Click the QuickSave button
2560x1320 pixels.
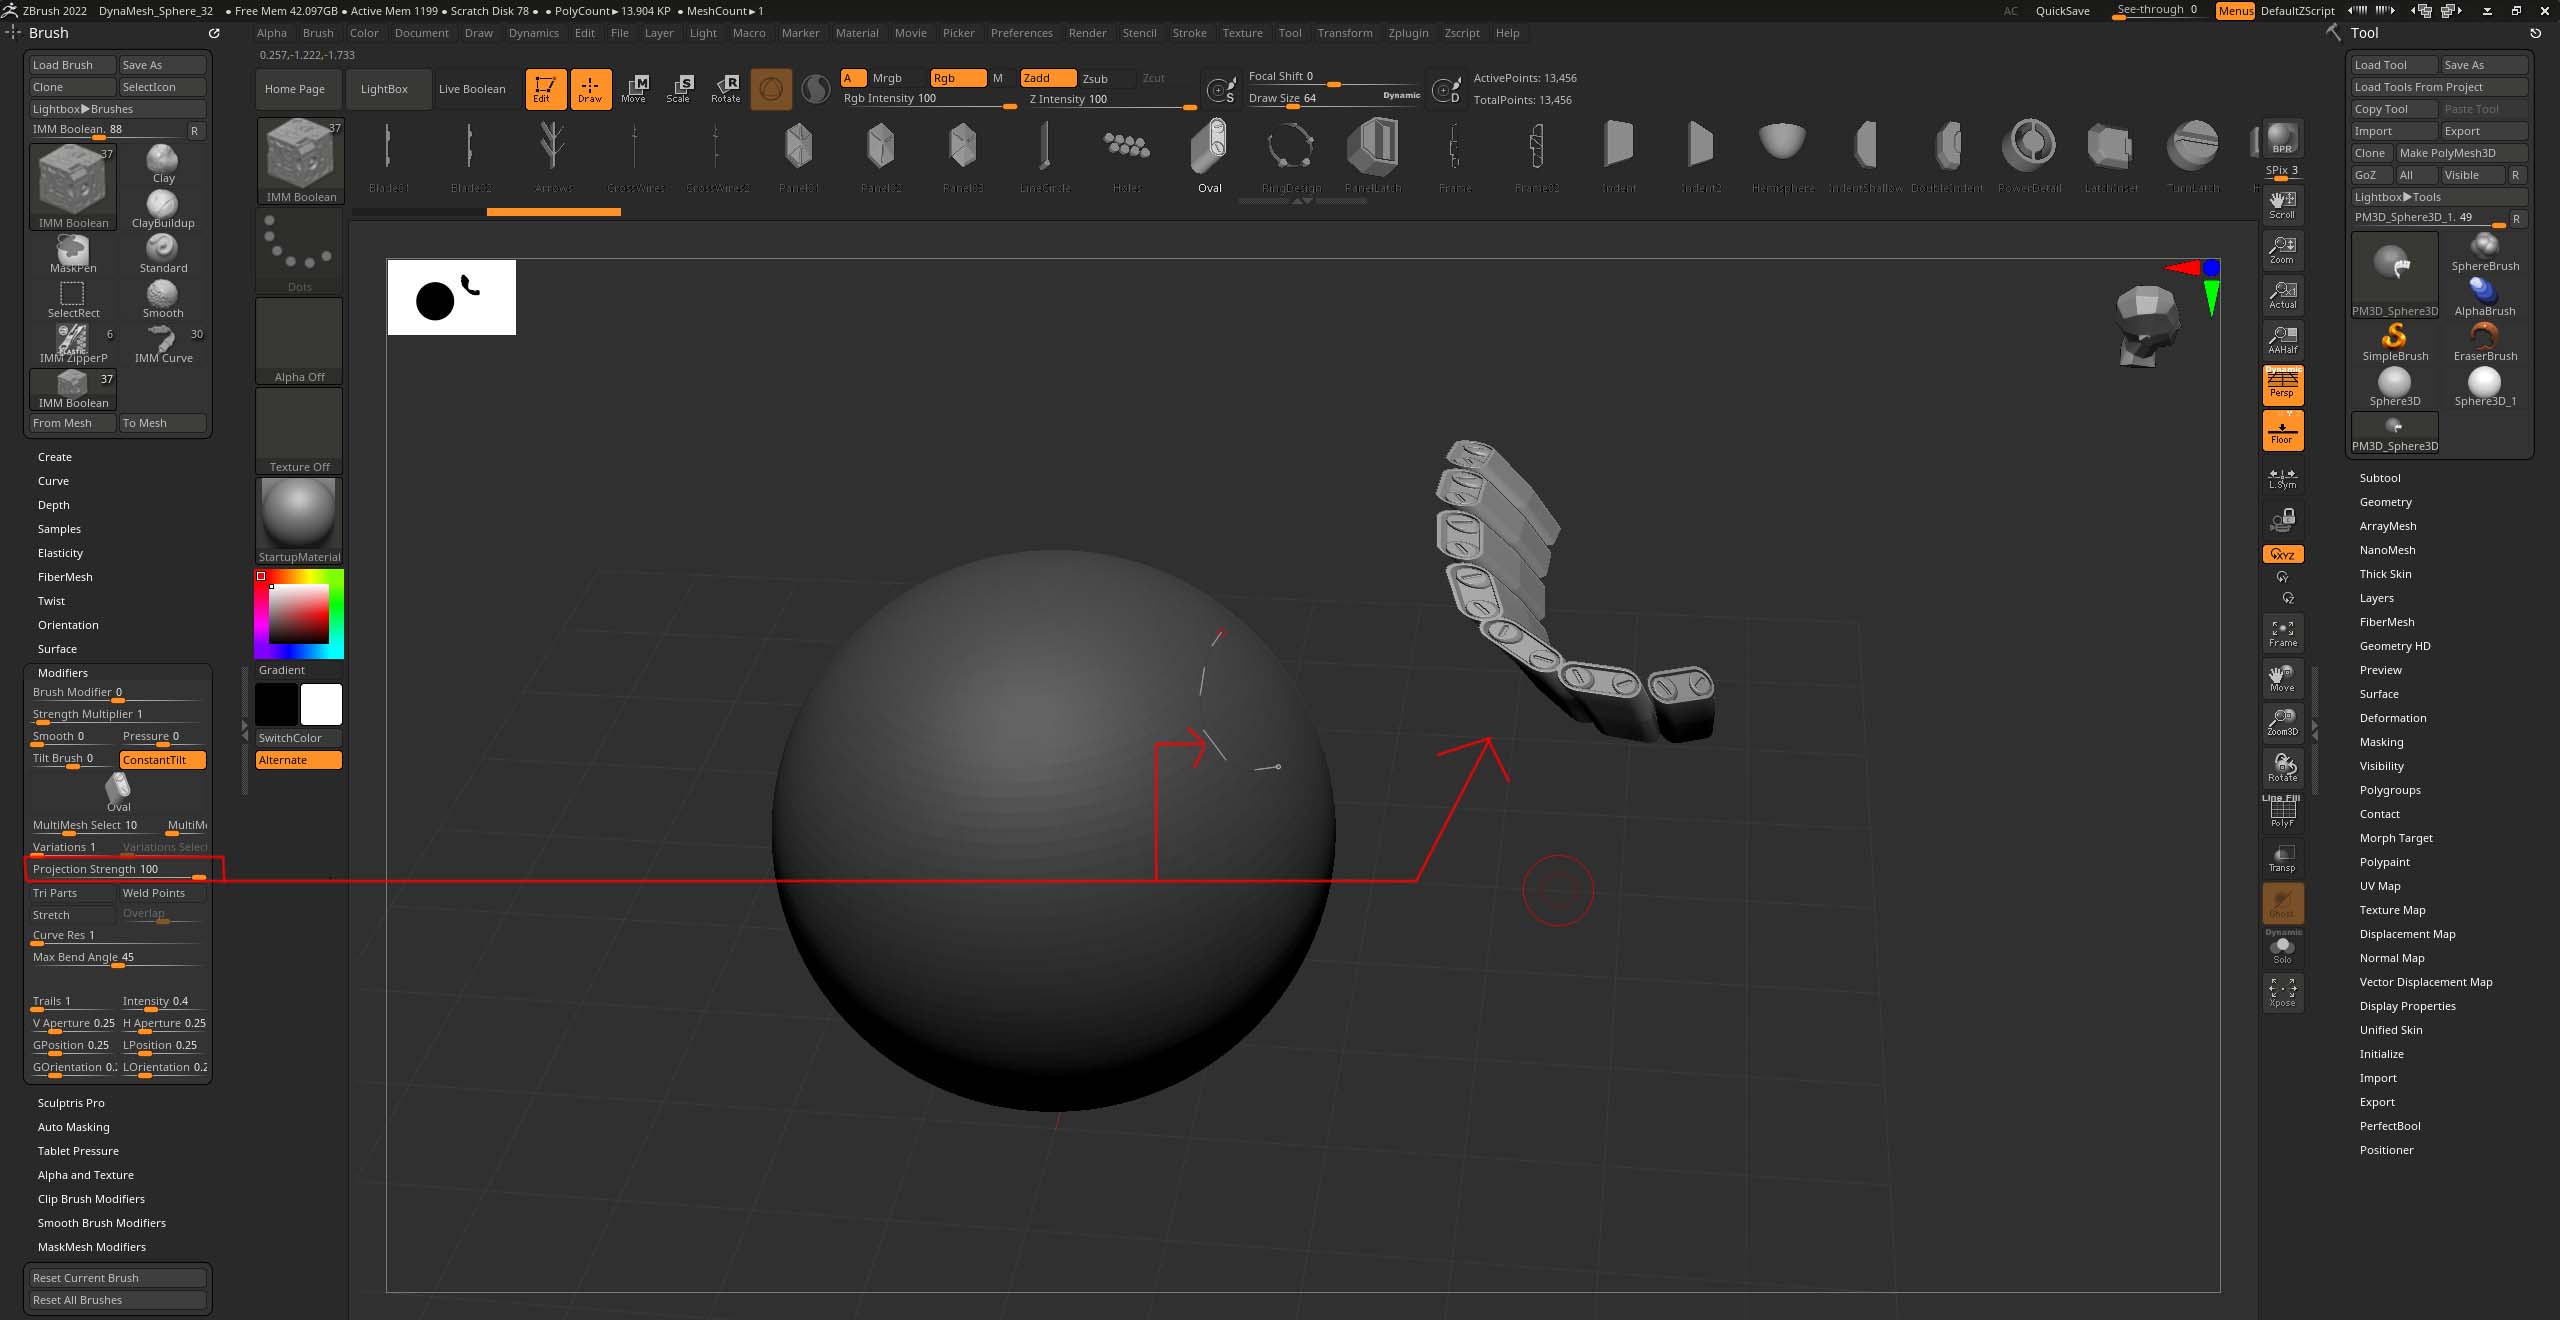tap(2062, 11)
